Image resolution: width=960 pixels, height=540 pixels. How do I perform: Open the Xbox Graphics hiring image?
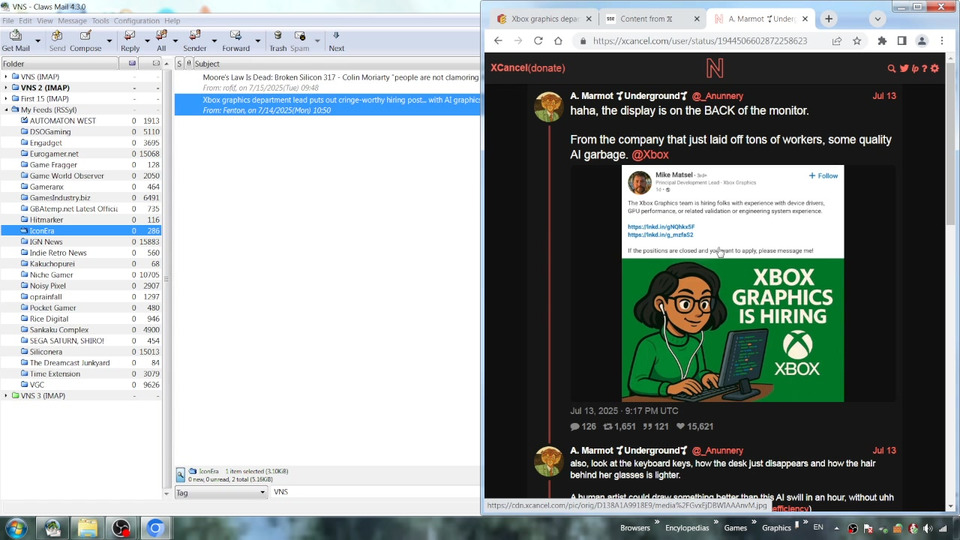733,283
